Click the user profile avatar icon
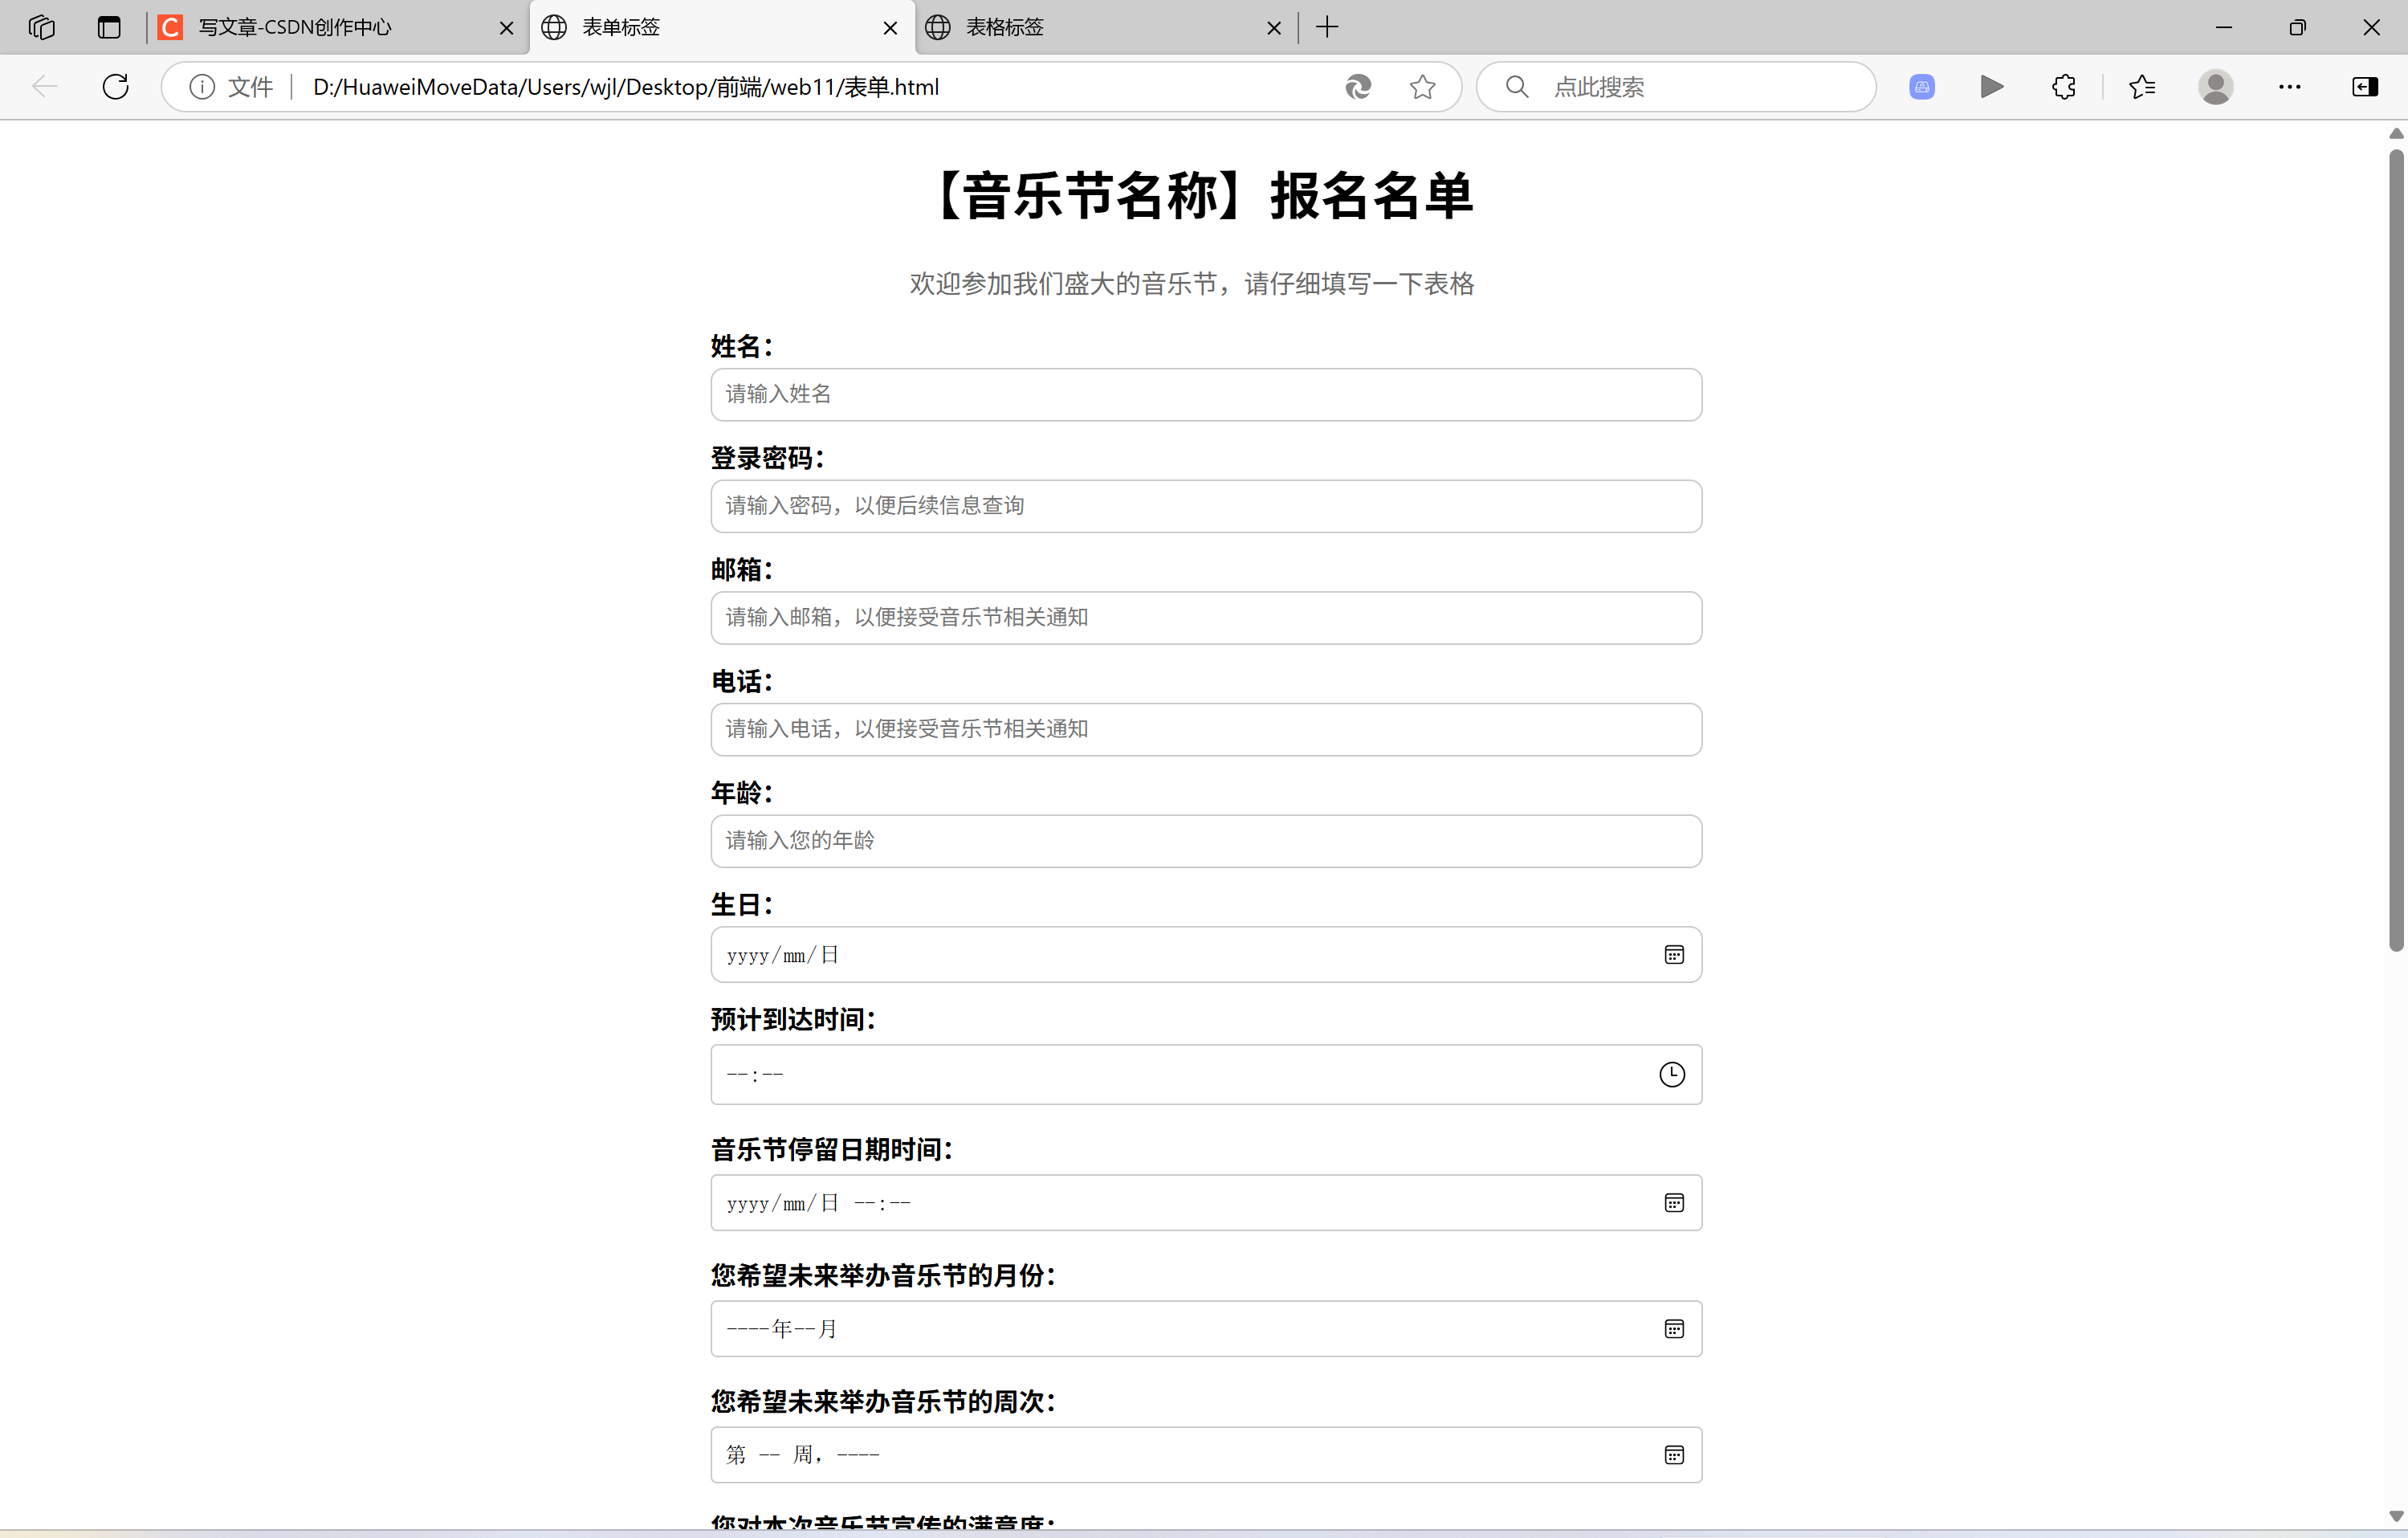The height and width of the screenshot is (1538, 2408). pos(2215,87)
